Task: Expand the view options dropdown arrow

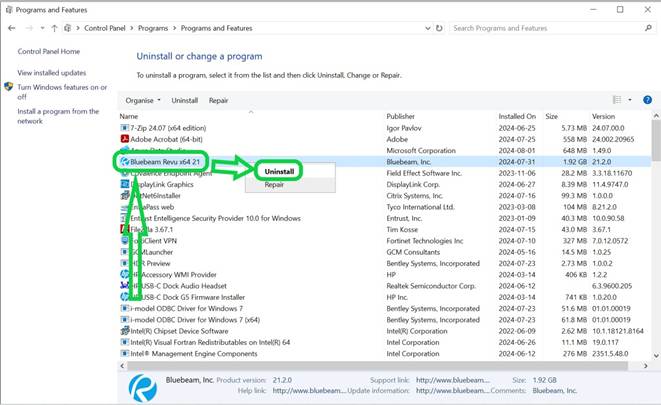Action: coord(630,100)
